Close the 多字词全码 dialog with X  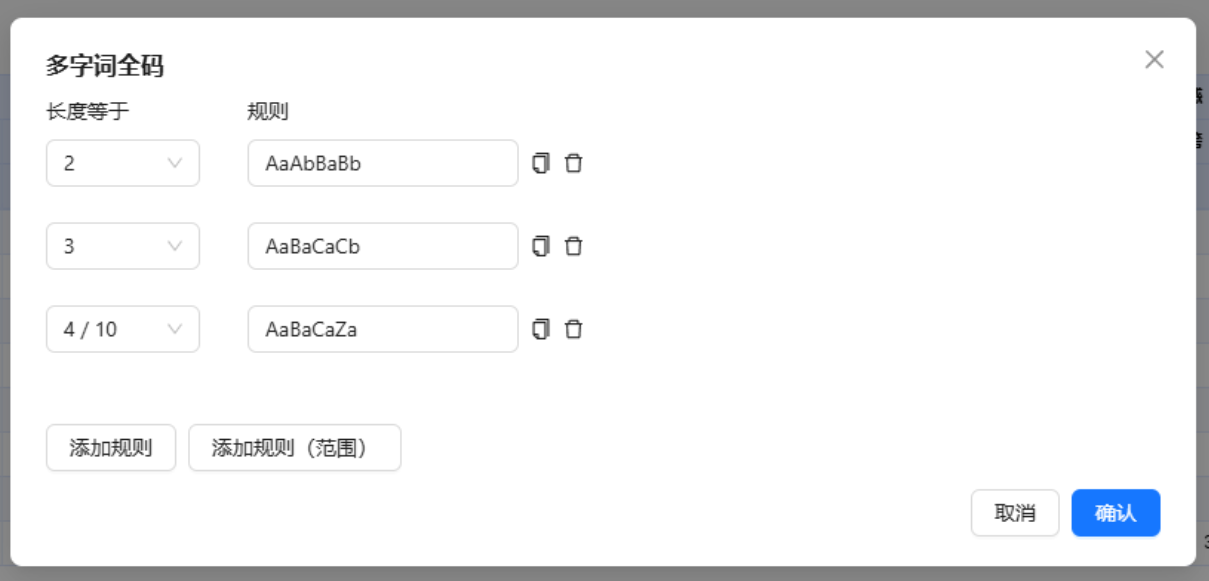(1154, 60)
